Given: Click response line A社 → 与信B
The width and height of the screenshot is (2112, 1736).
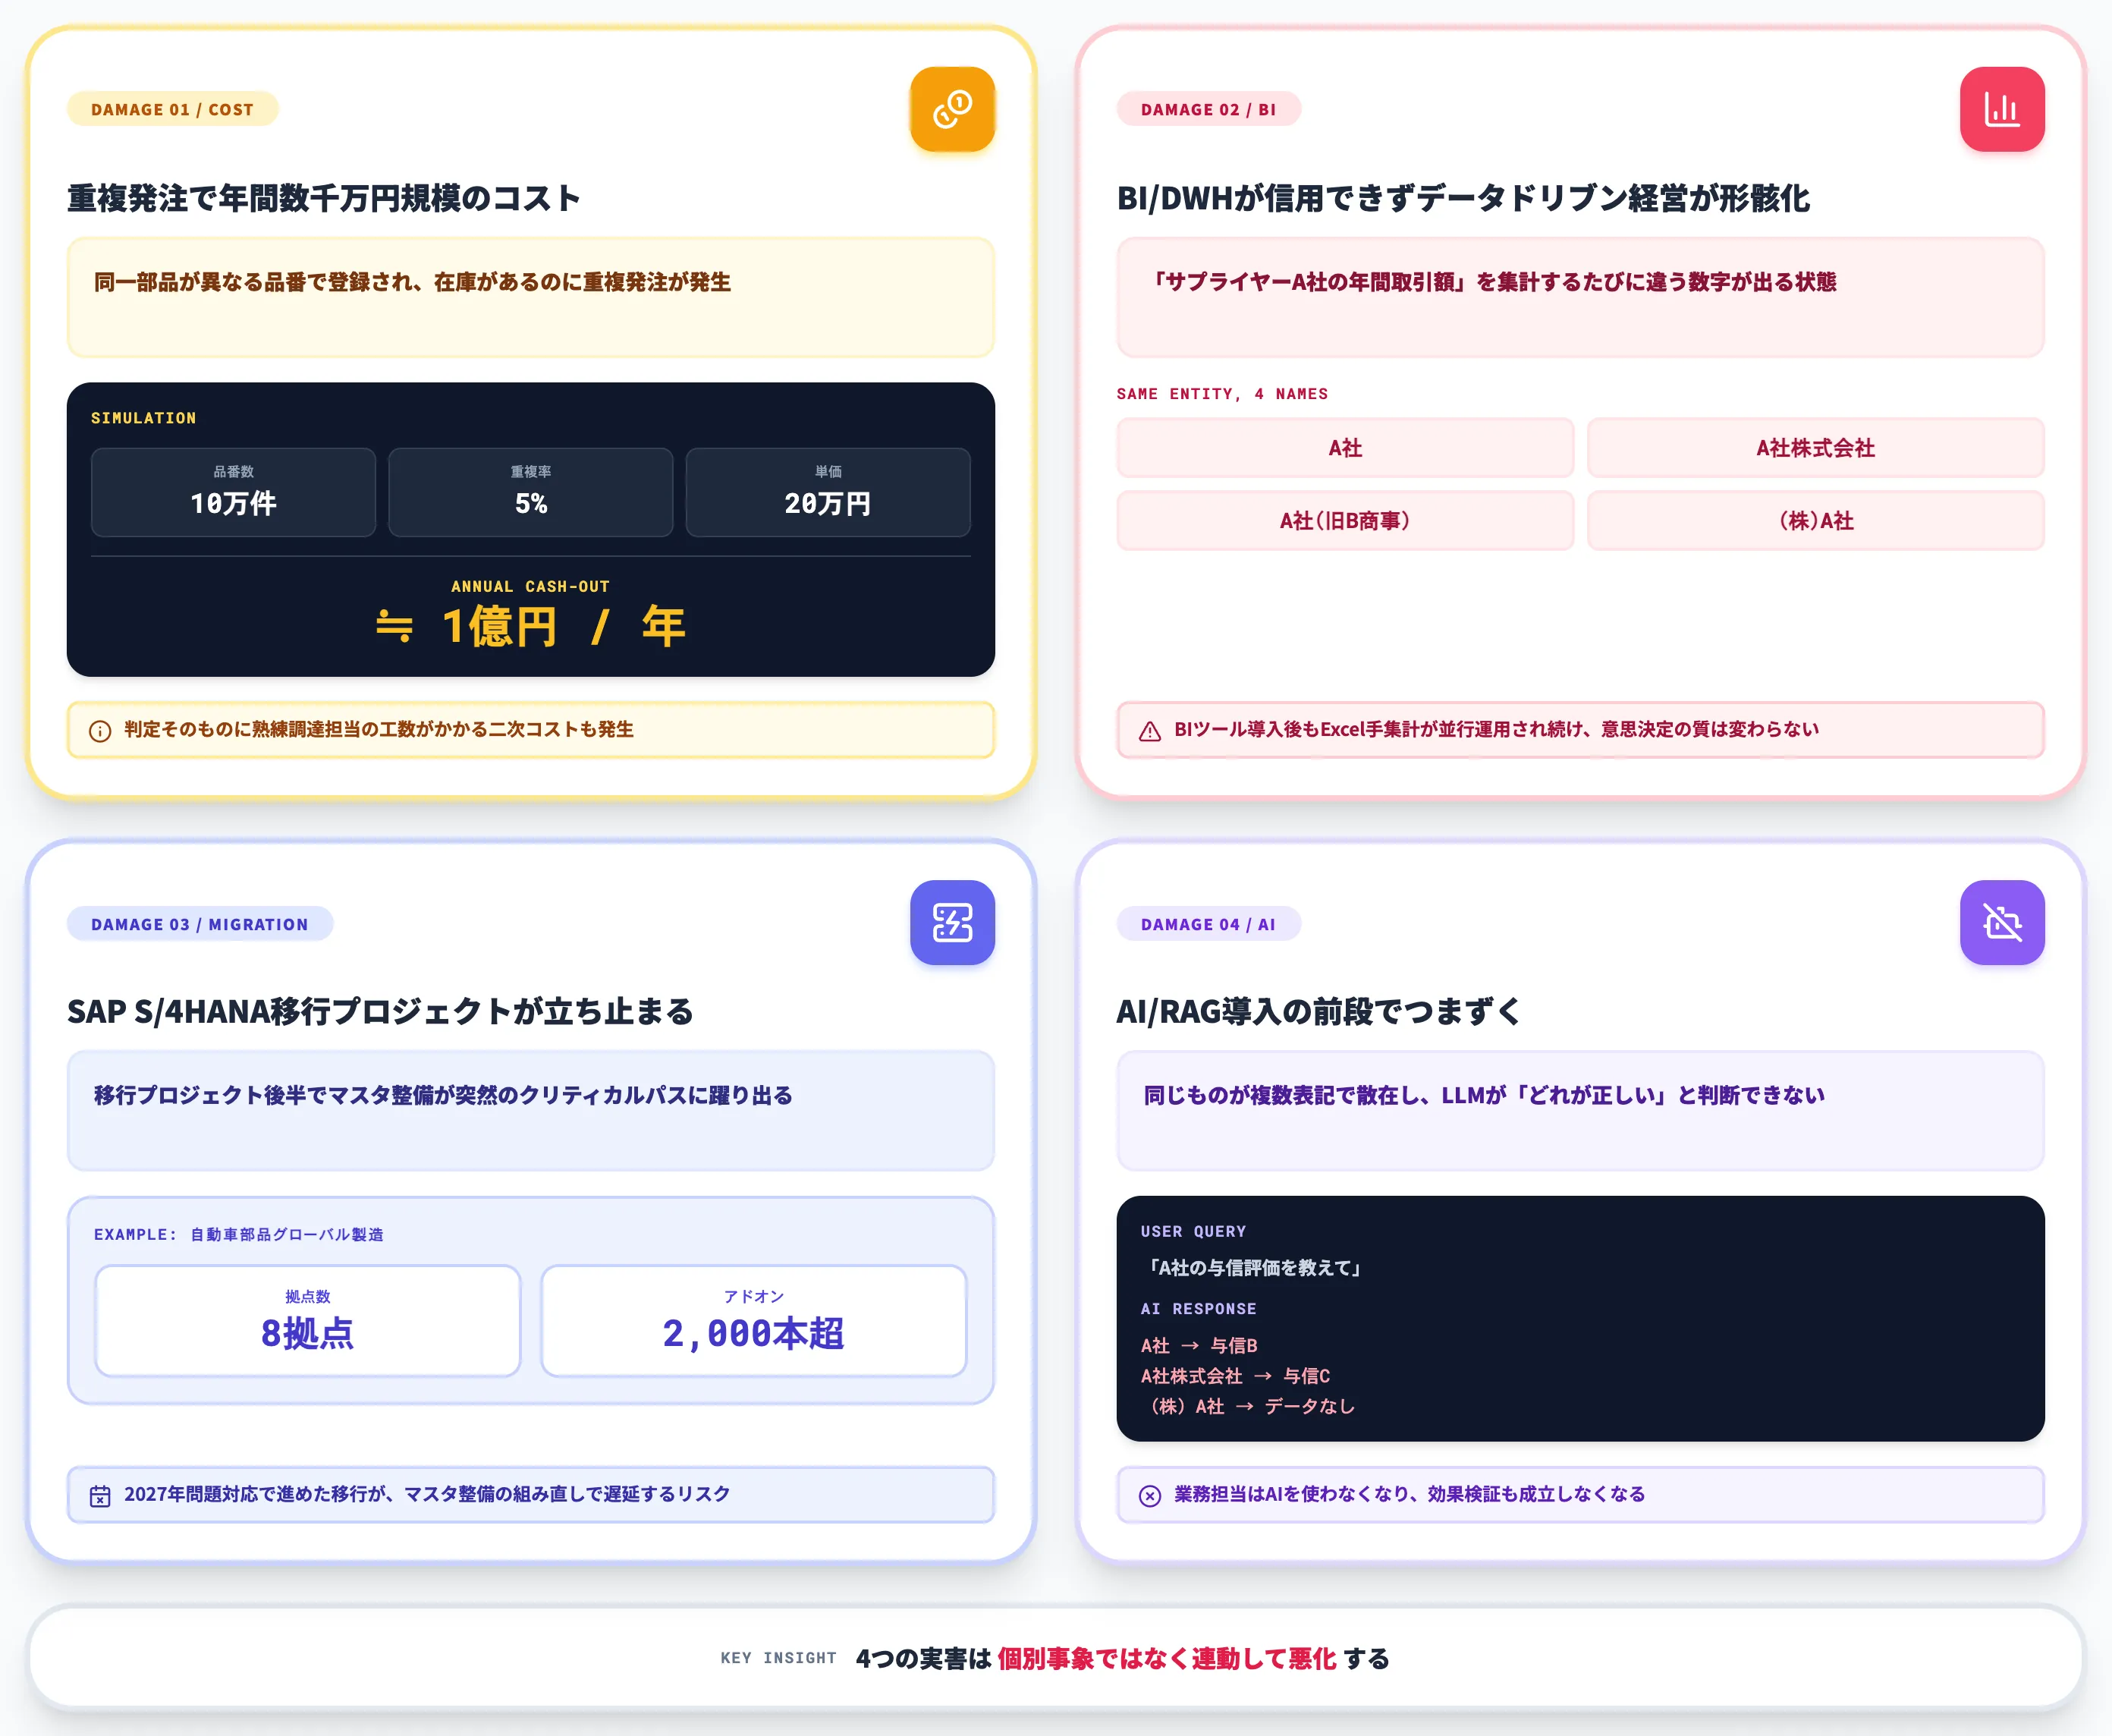Looking at the screenshot, I should coord(1199,1346).
